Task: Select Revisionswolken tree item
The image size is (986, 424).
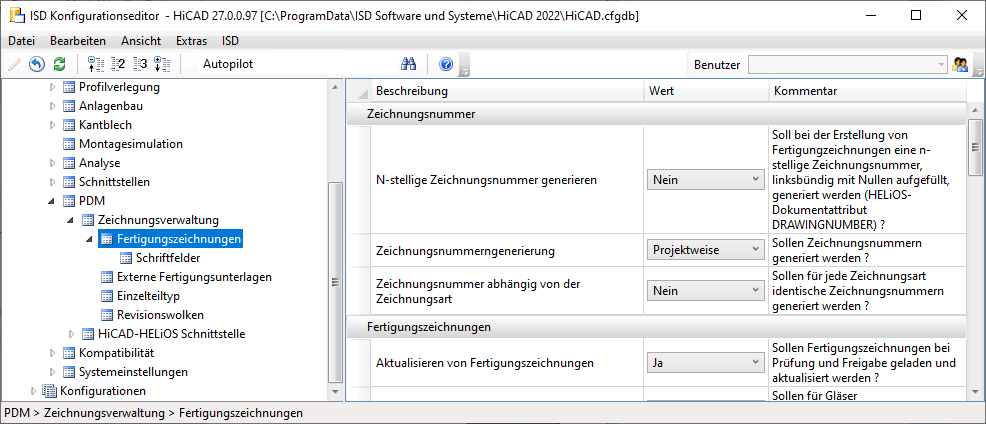Action: tap(160, 315)
